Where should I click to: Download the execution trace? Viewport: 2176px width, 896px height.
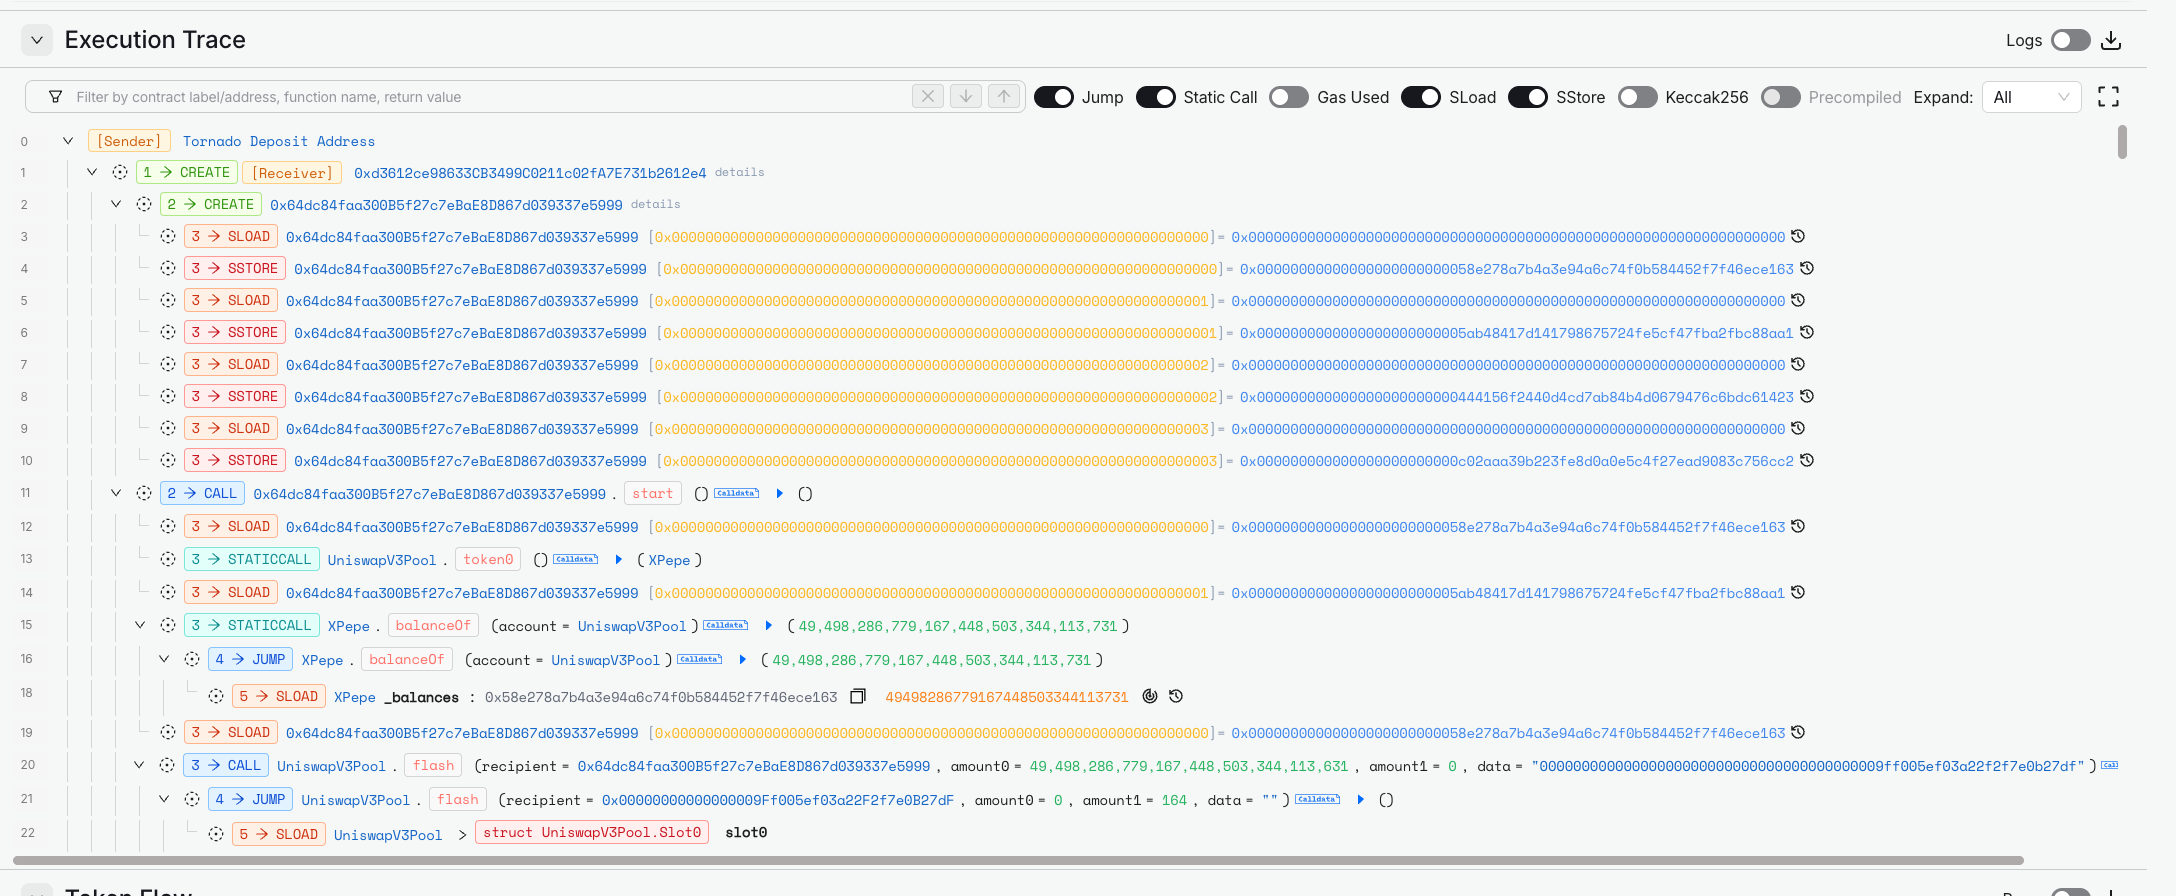coord(2111,40)
